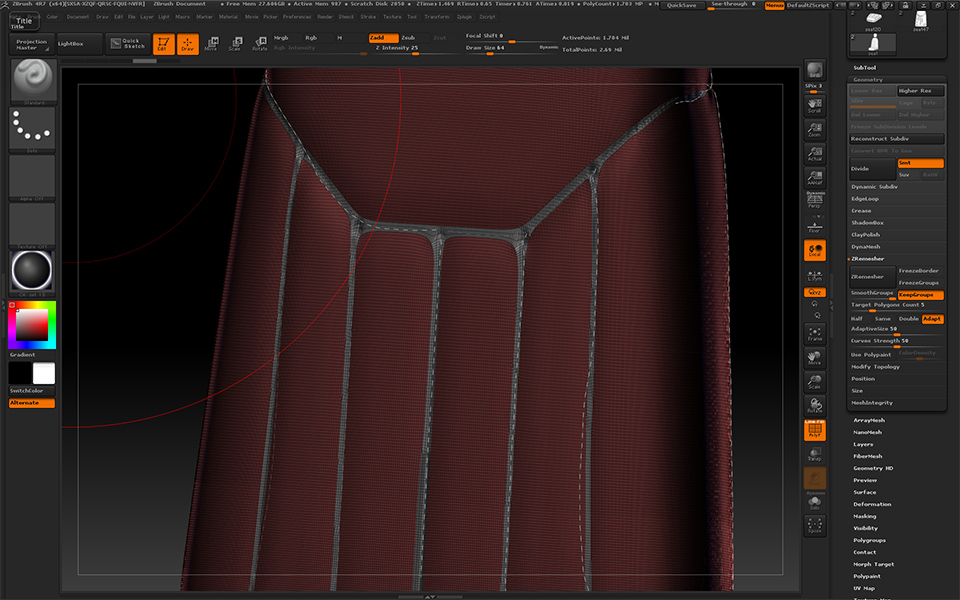Viewport: 960px width, 600px height.
Task: Click the Alternate button
Action: click(x=32, y=403)
